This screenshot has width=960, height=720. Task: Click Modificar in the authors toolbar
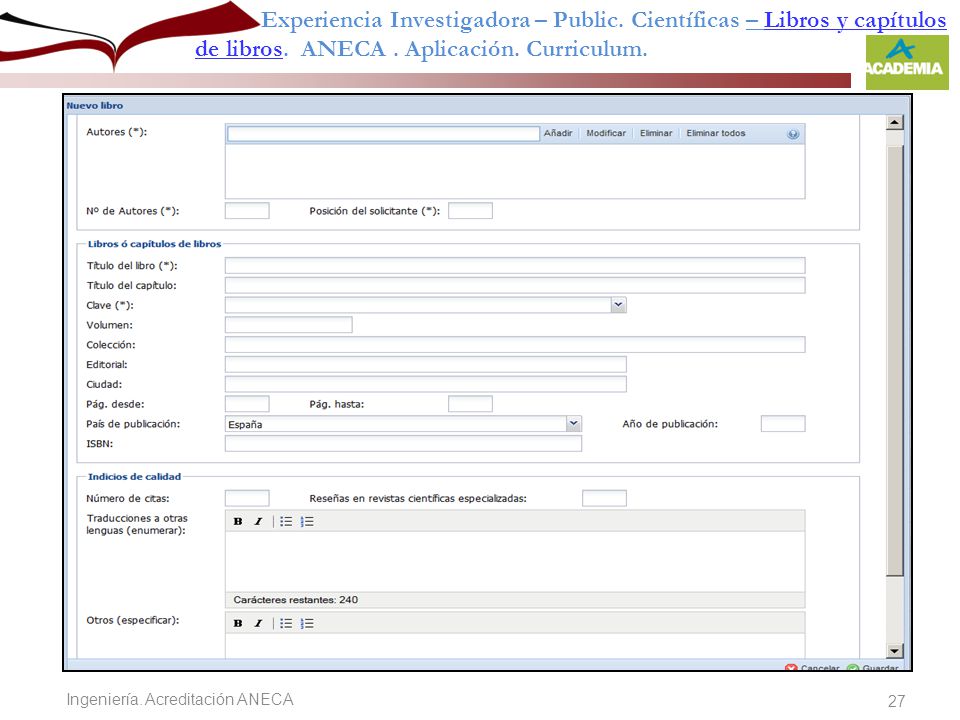[x=606, y=133]
